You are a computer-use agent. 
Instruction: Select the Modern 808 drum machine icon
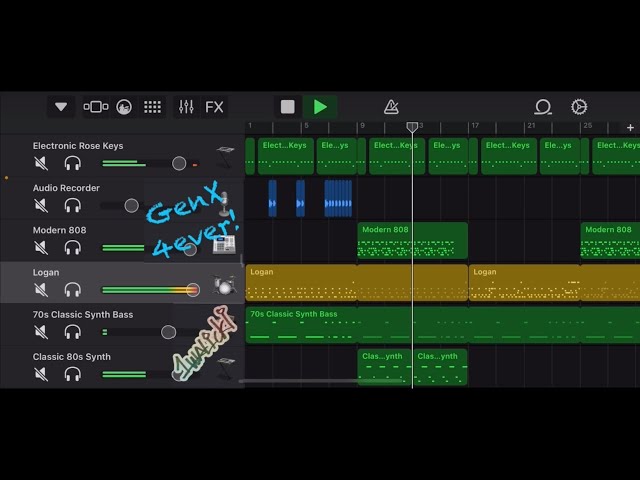pos(224,245)
